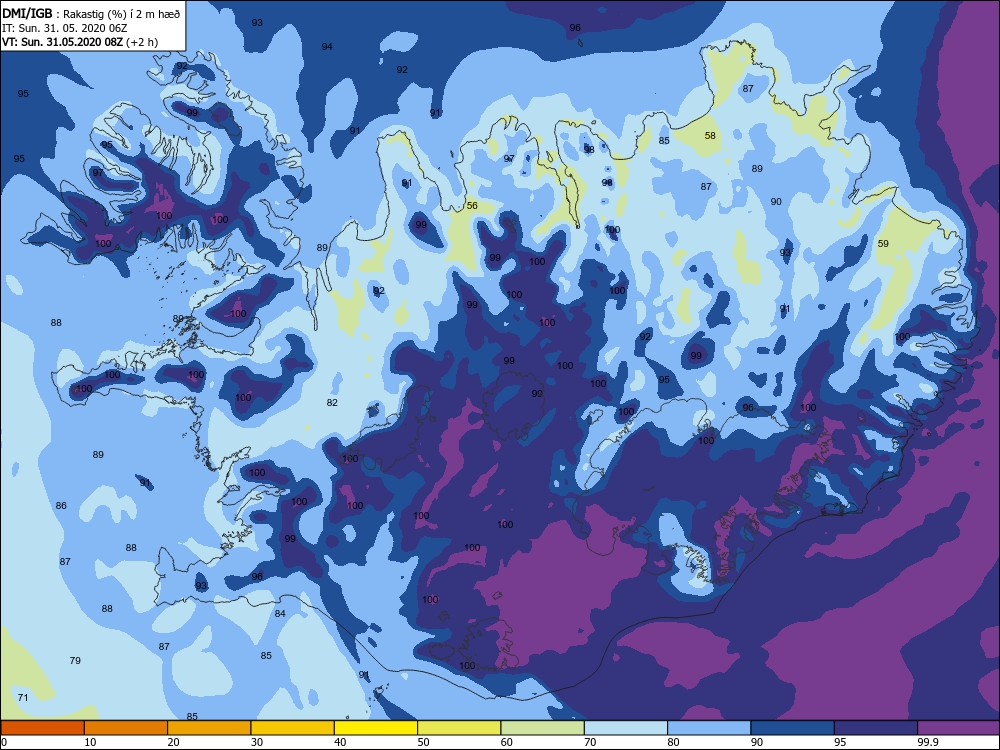Click the '82' humidity value on the map
Image resolution: width=1000 pixels, height=750 pixels.
click(332, 402)
